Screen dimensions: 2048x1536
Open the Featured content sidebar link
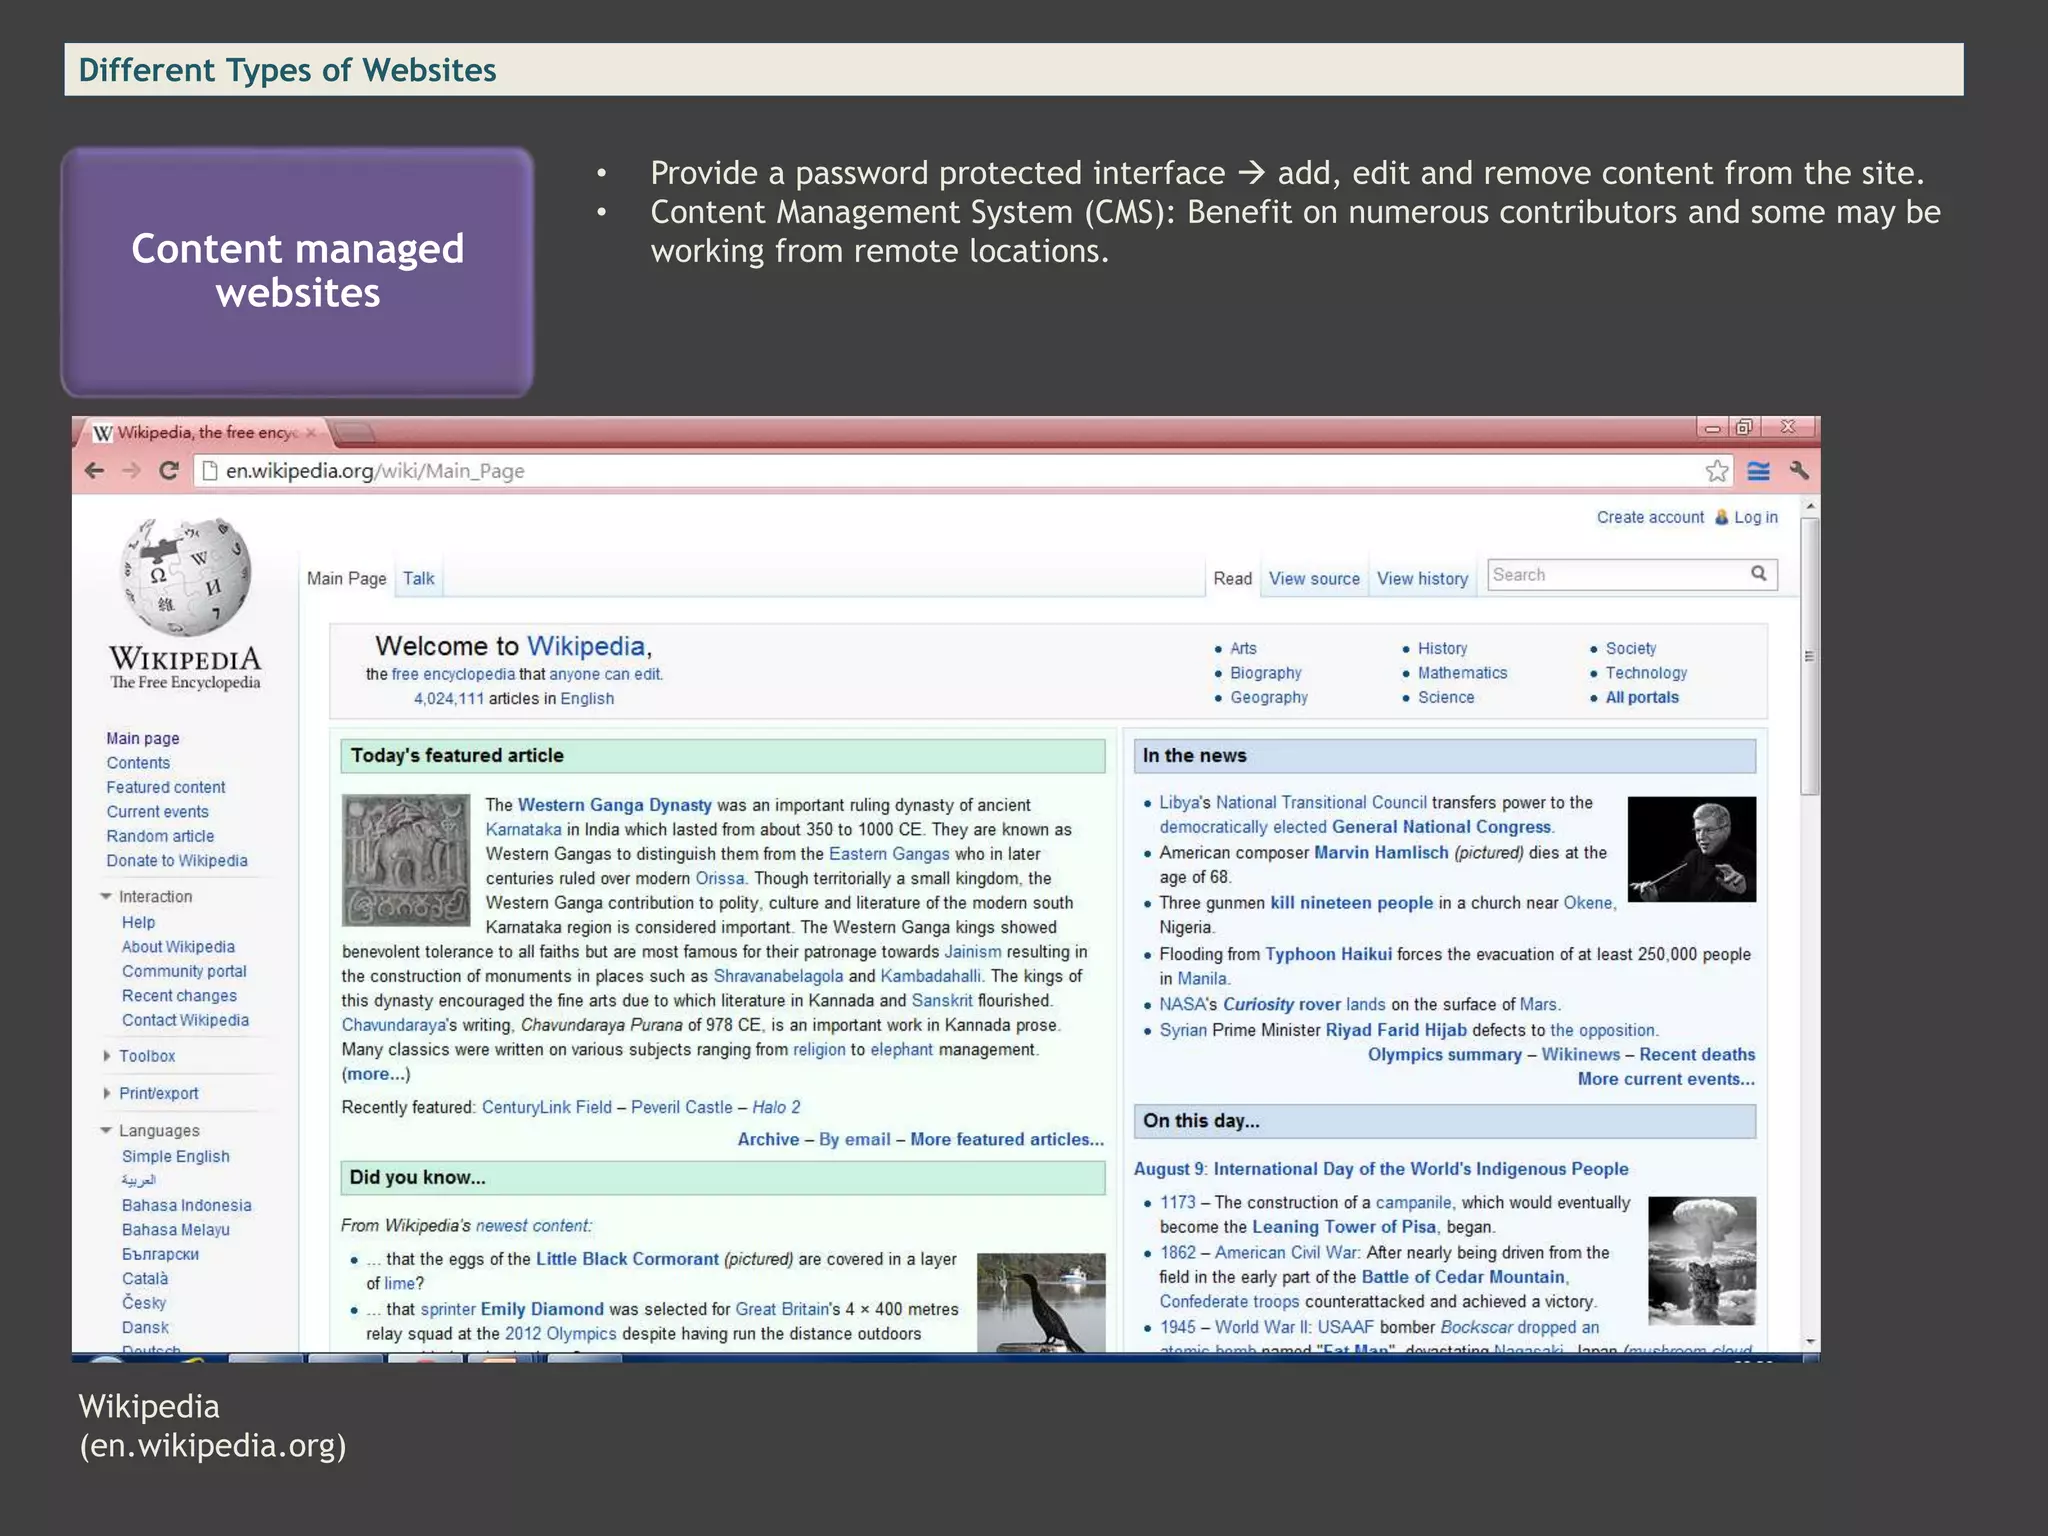[166, 787]
